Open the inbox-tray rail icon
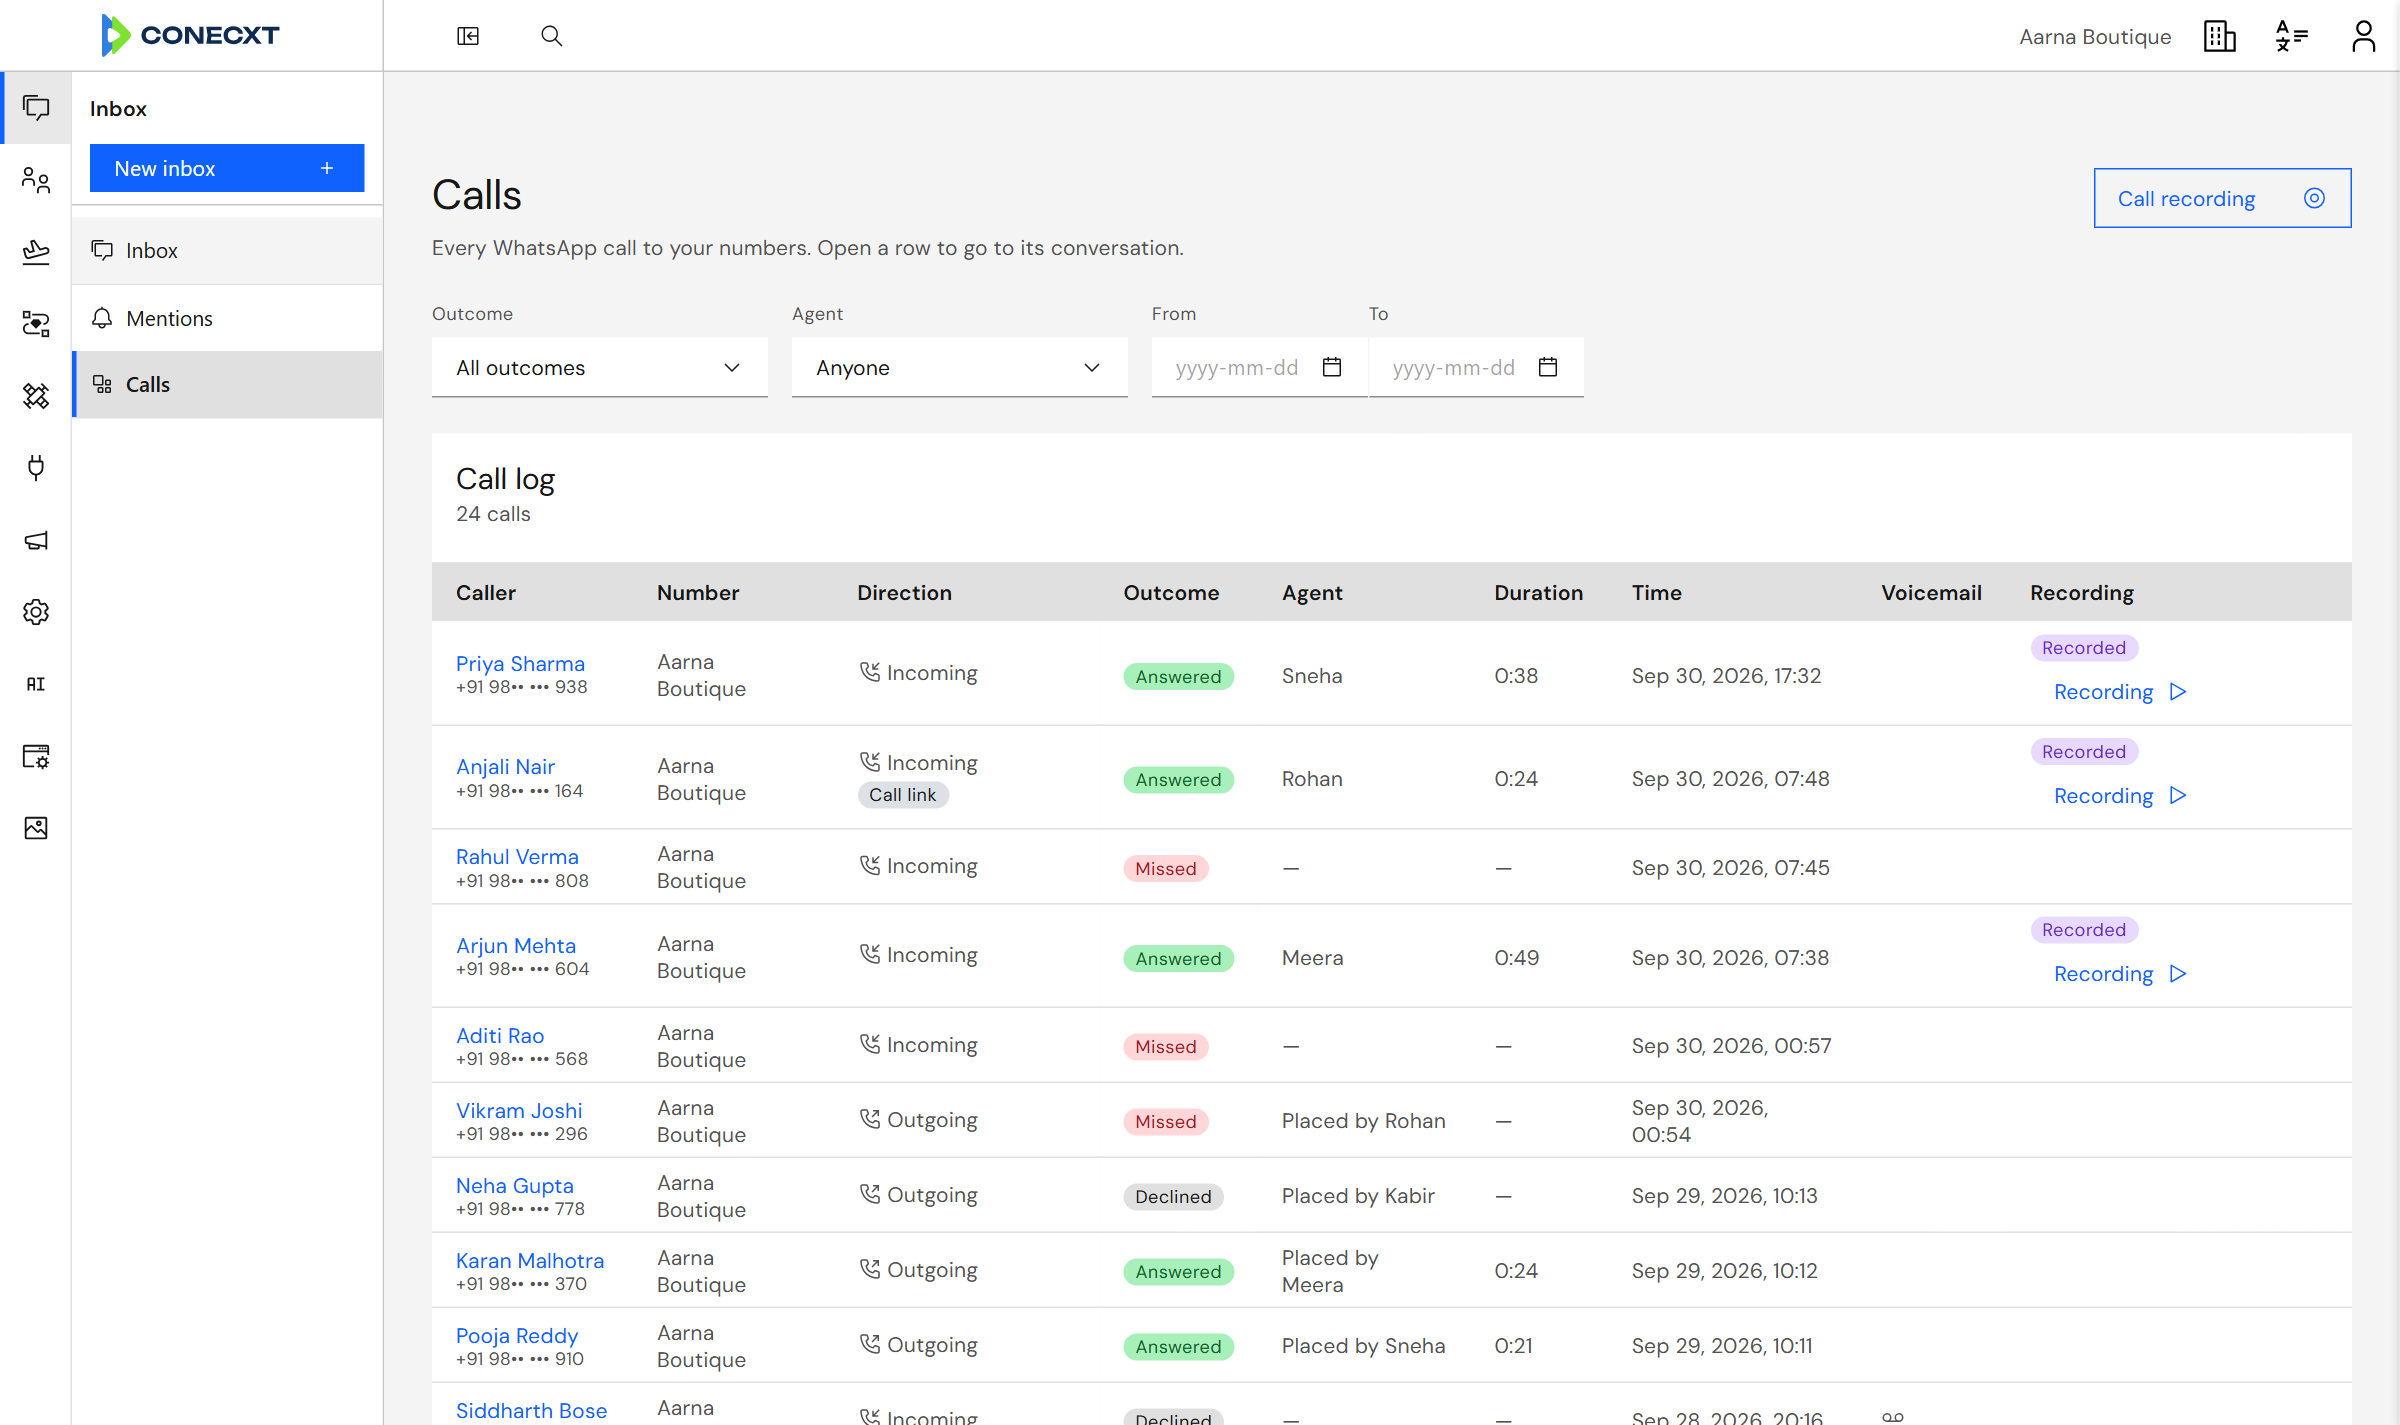Screen dimensions: 2400x1425 pos(36,252)
